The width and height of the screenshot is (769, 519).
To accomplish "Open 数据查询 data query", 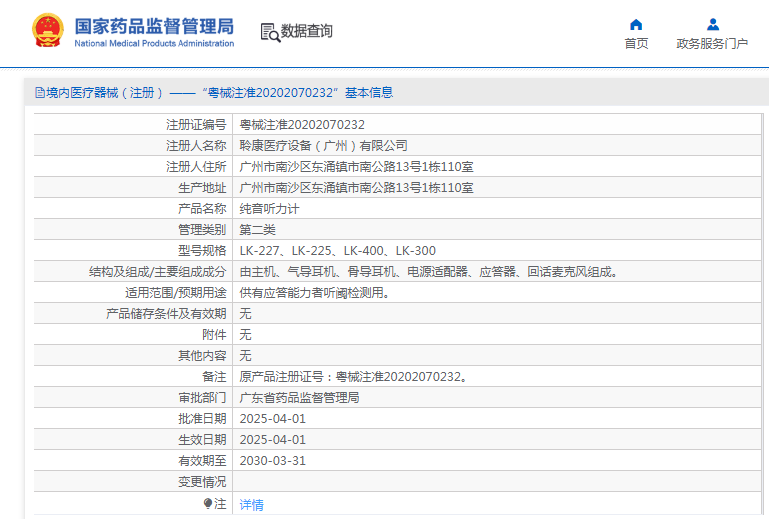I will tap(307, 31).
